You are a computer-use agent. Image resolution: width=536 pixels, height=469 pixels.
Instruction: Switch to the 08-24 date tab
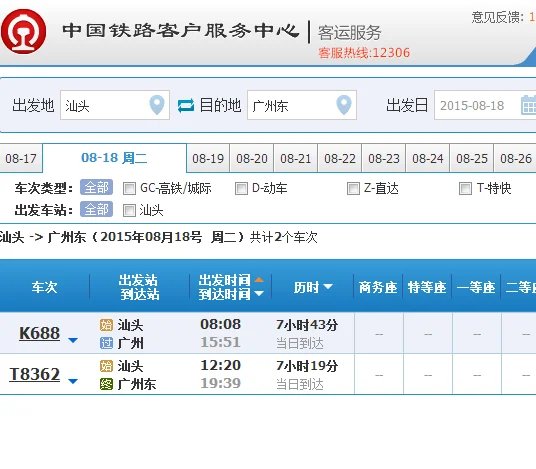[428, 159]
